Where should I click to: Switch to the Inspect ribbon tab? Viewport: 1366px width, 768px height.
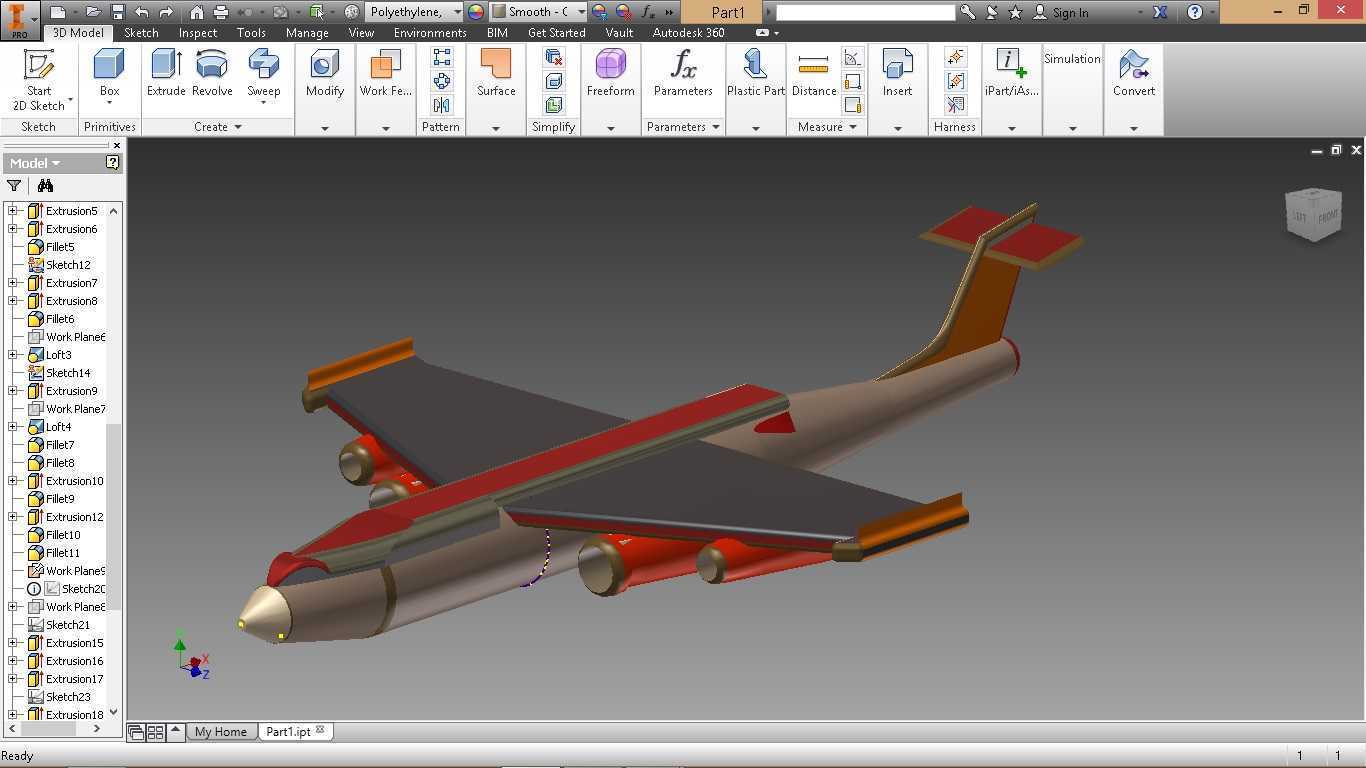[x=197, y=32]
